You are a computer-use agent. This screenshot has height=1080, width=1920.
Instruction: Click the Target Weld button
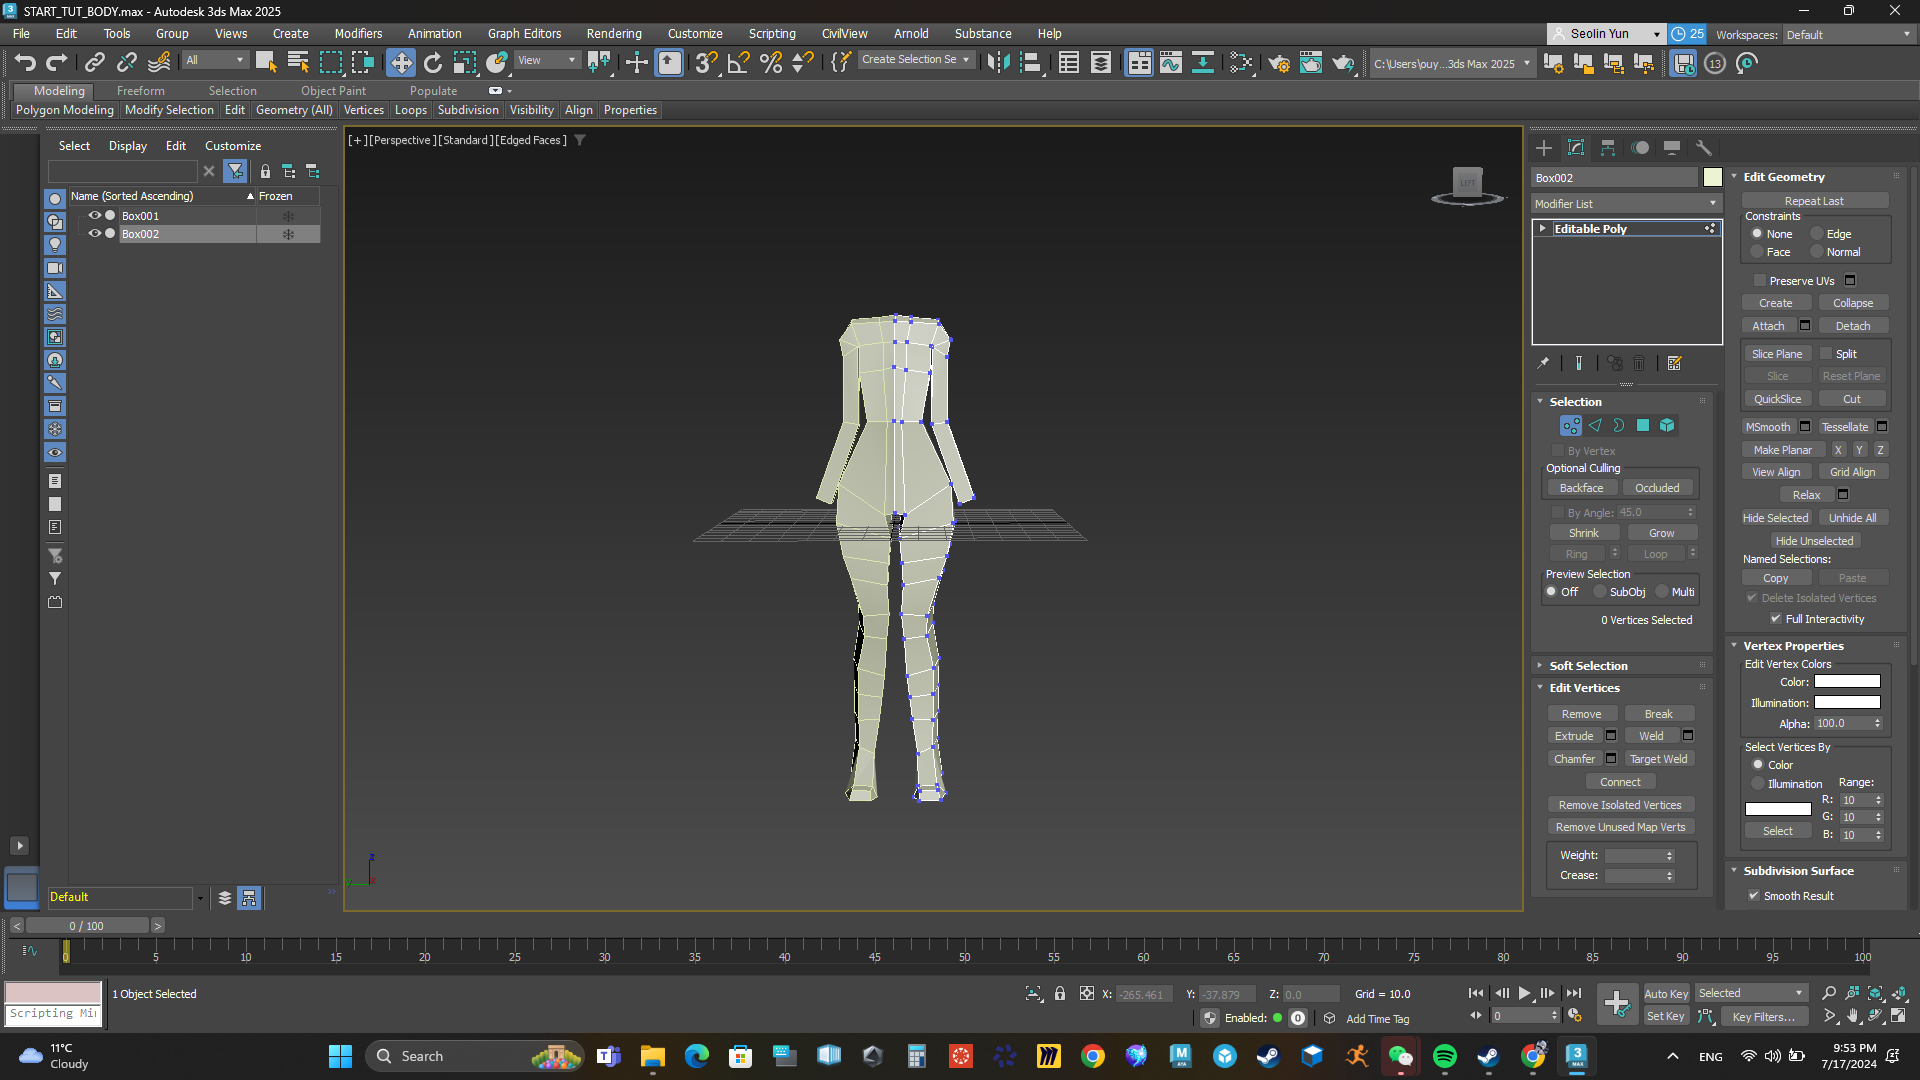1658,759
